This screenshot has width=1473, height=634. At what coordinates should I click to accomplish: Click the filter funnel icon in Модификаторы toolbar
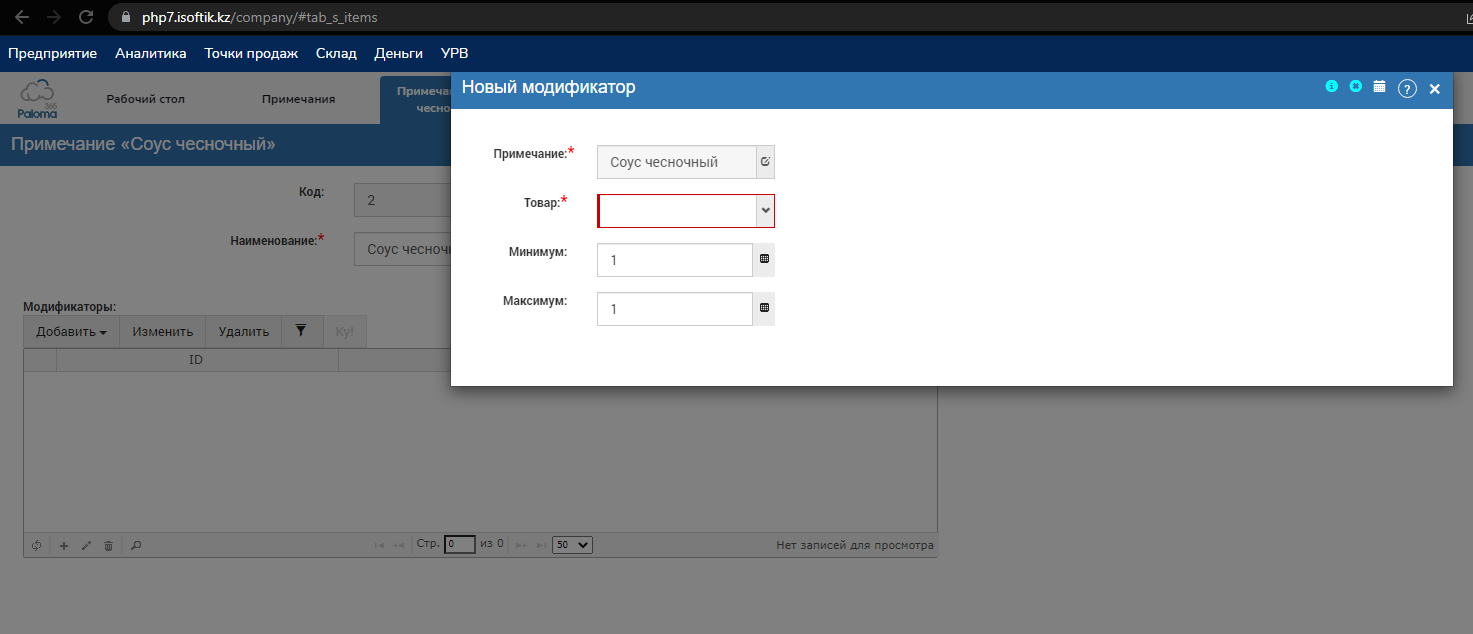point(301,331)
